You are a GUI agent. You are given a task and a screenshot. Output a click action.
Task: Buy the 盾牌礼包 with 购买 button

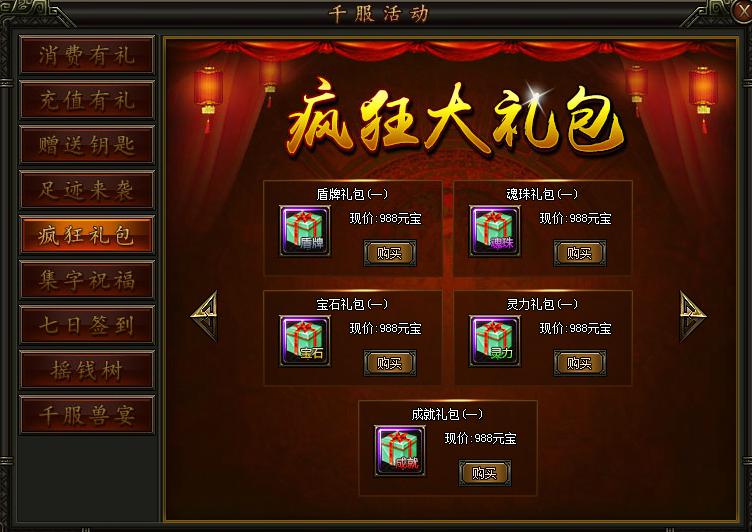pos(390,253)
